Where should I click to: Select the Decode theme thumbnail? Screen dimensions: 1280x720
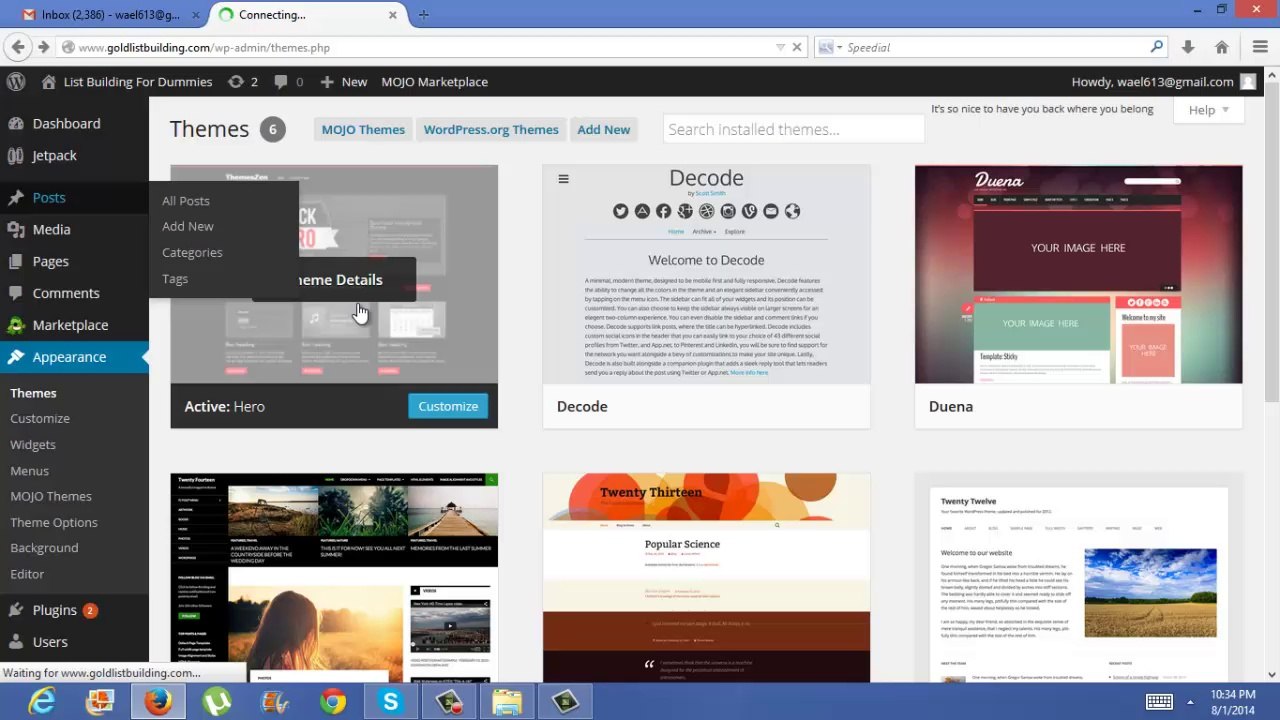pyautogui.click(x=706, y=275)
